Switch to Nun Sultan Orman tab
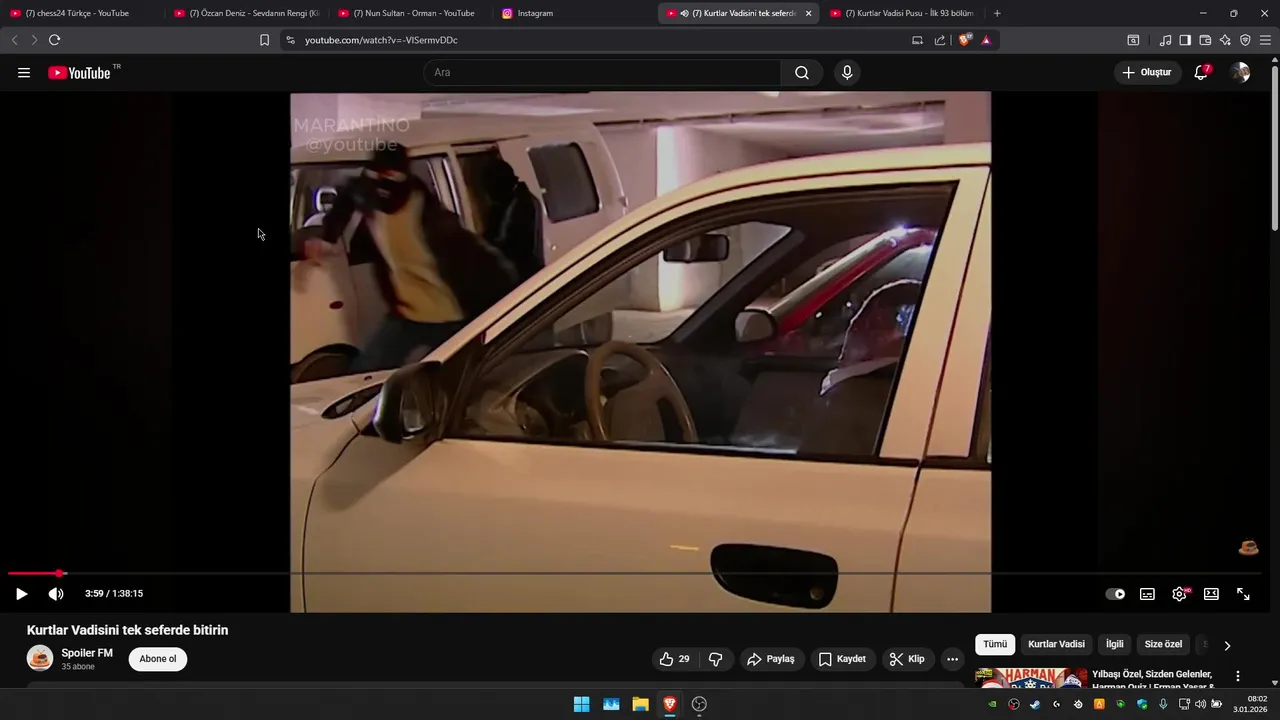1280x720 pixels. [x=411, y=13]
